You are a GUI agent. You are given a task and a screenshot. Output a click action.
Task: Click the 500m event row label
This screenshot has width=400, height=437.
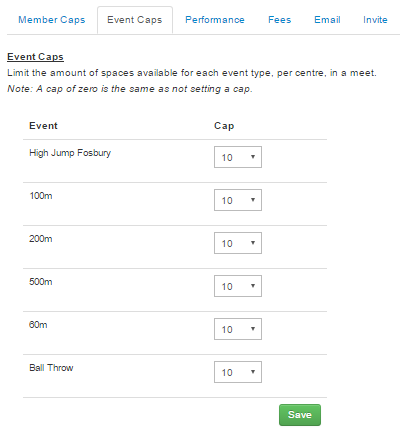point(41,282)
